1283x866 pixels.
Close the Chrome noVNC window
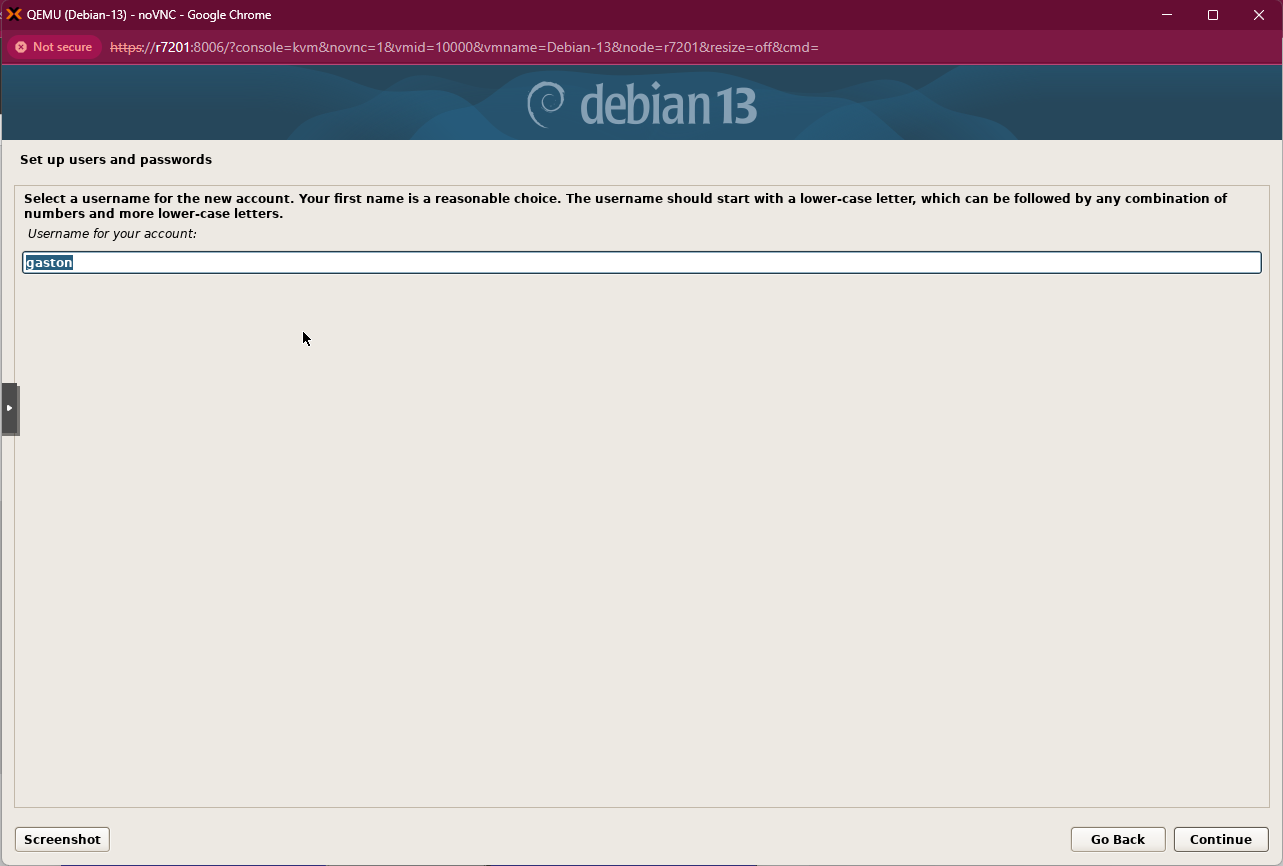pos(1258,15)
